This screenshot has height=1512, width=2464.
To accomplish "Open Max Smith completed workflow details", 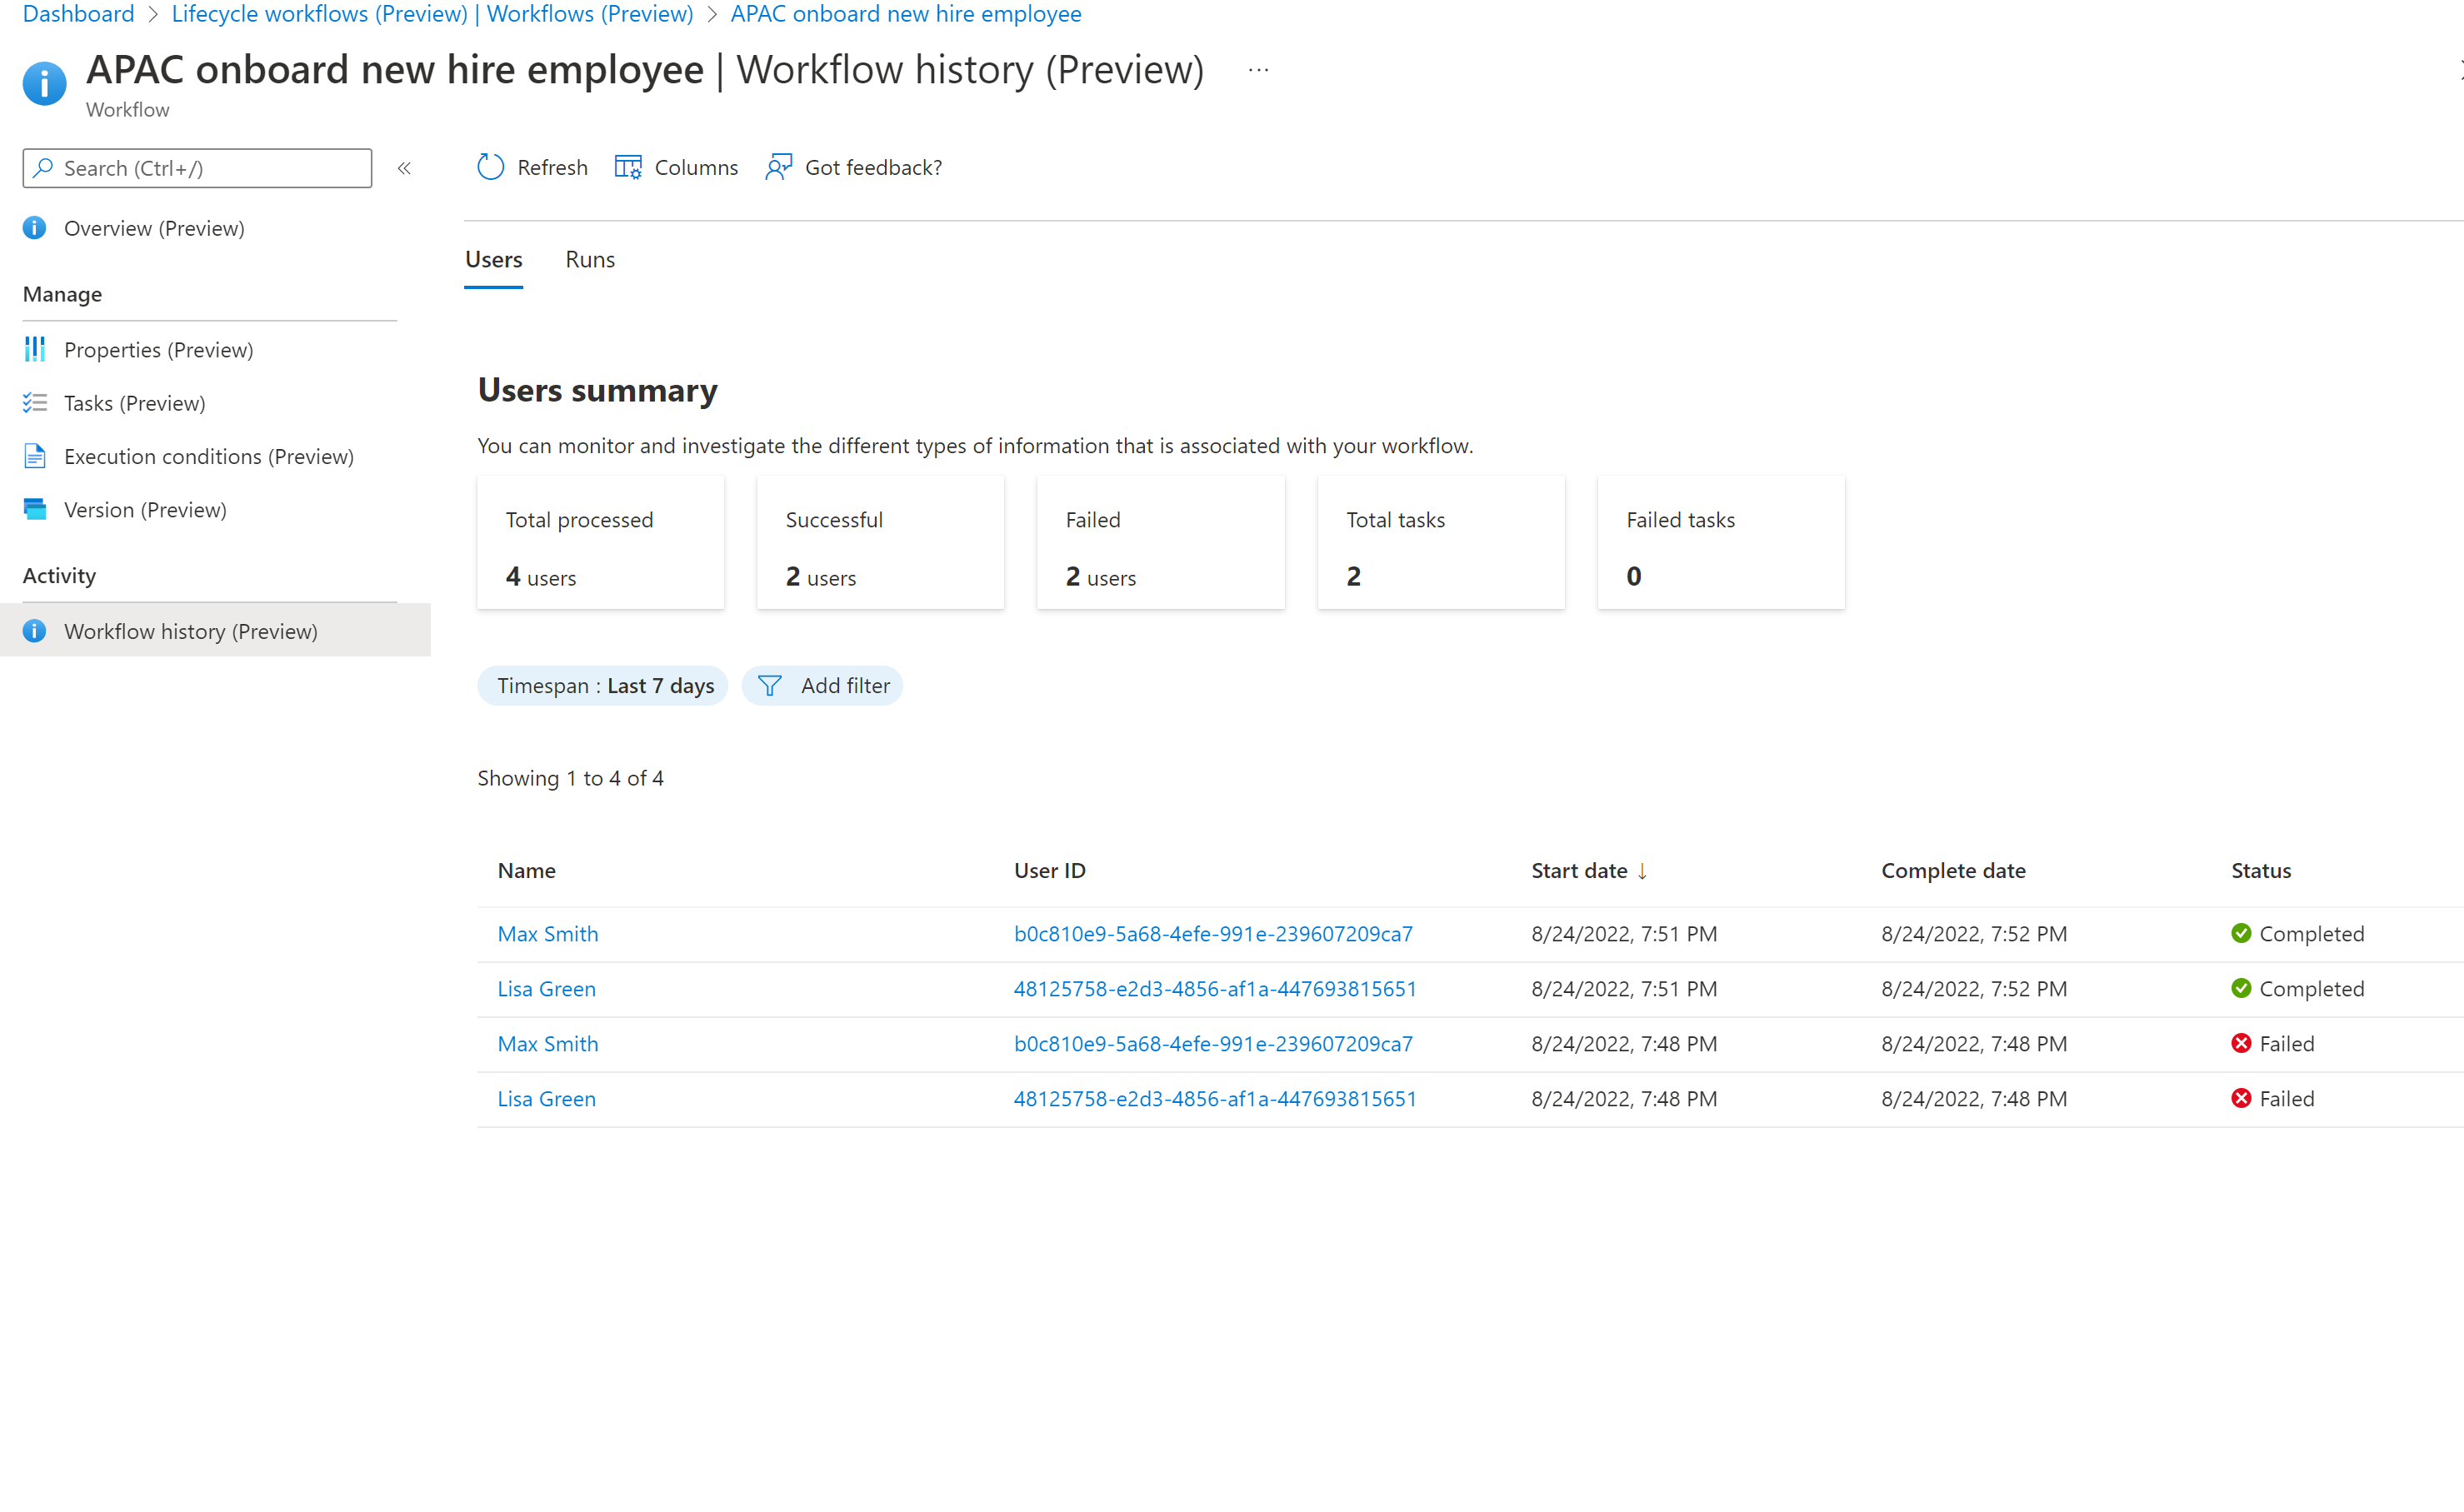I will click(546, 933).
